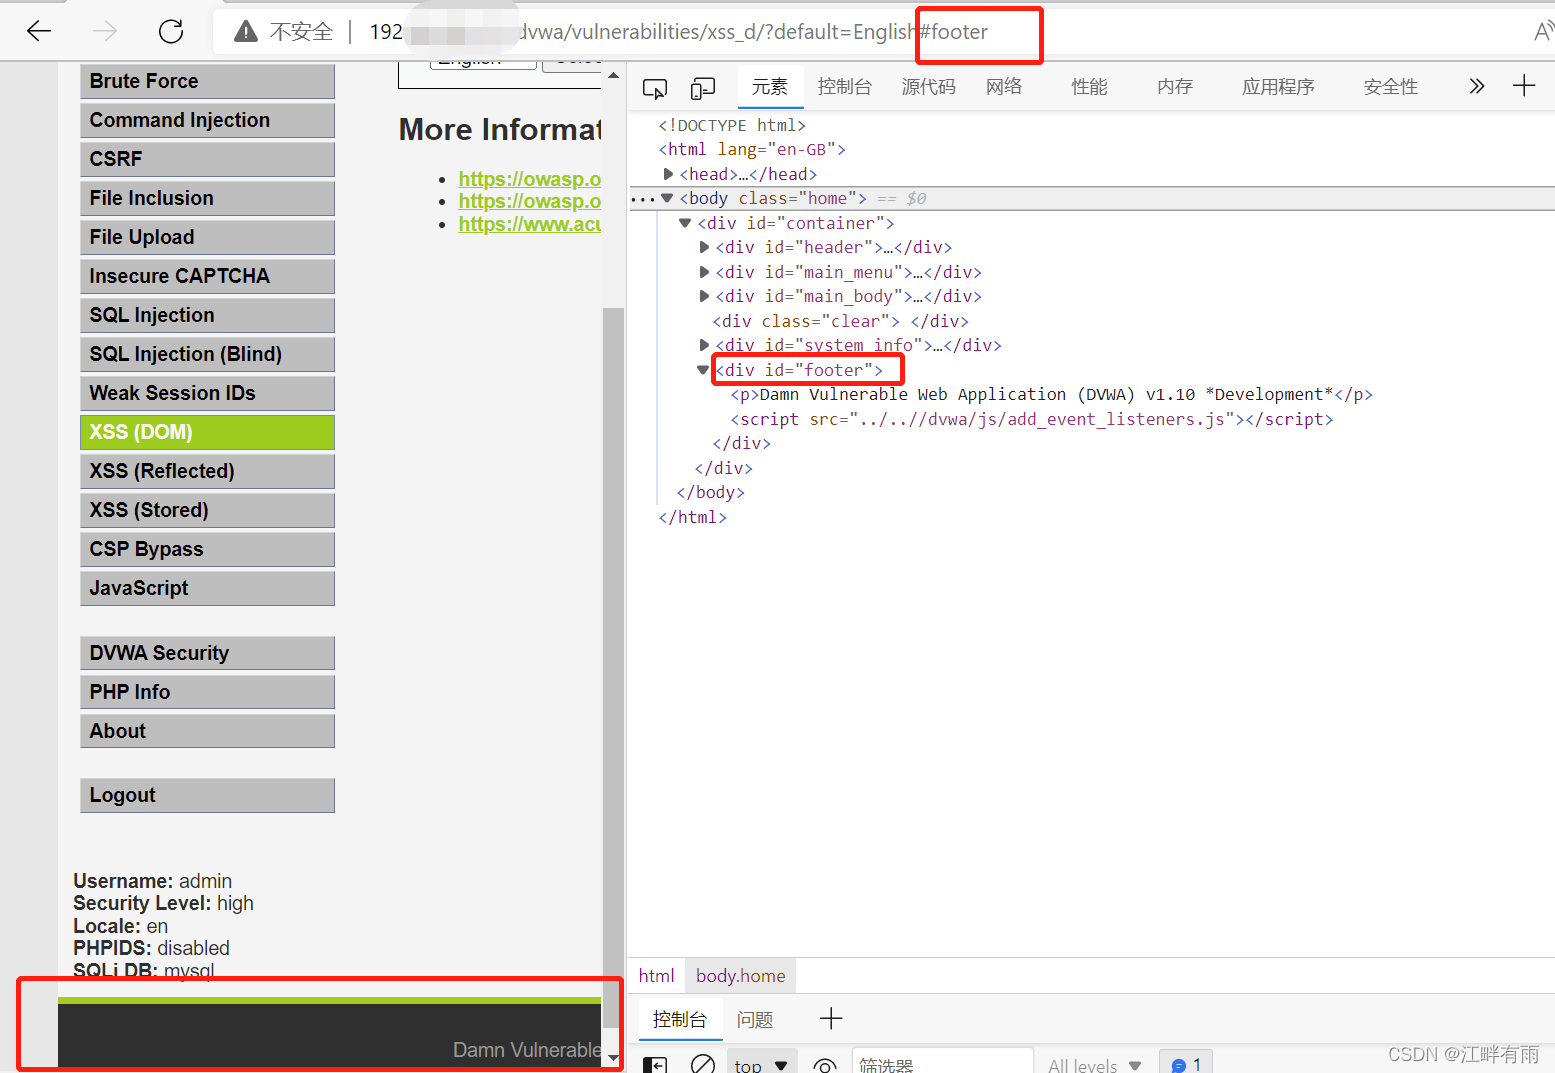Open the top context dropdown
1555x1073 pixels.
[x=762, y=1065]
